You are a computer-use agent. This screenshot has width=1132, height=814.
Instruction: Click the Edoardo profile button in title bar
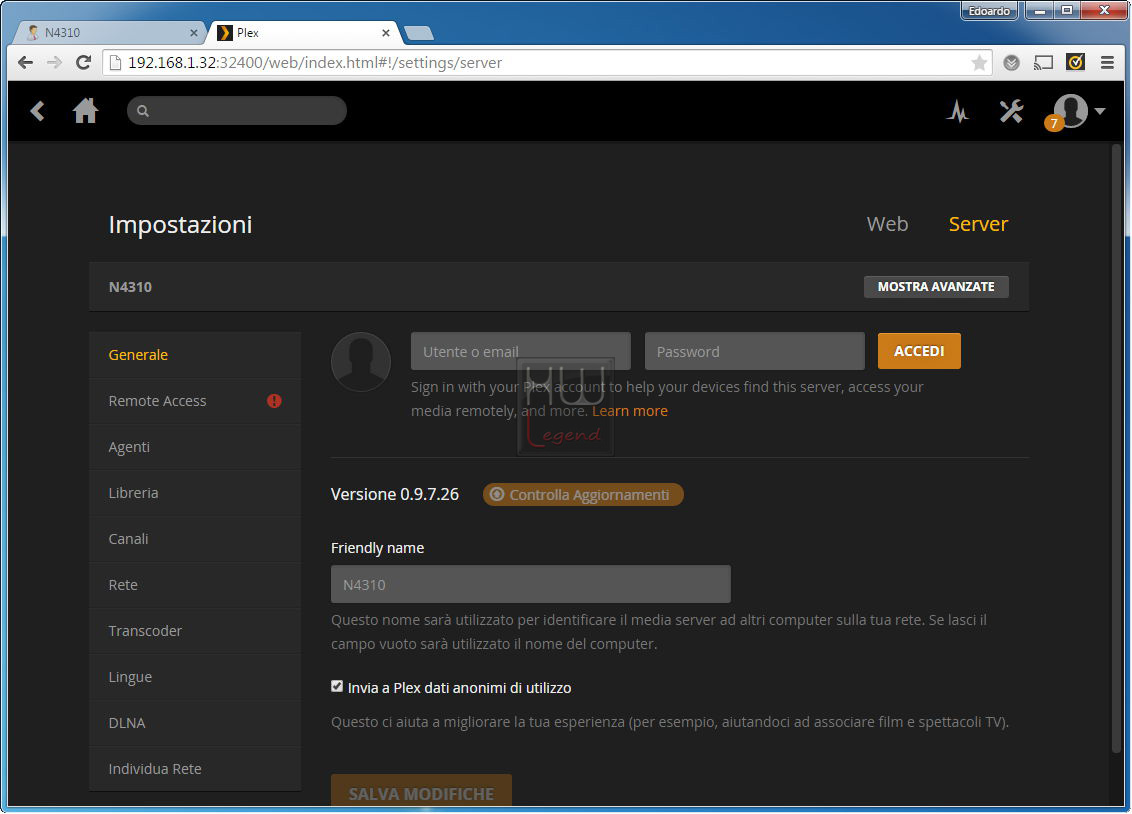pyautogui.click(x=989, y=11)
